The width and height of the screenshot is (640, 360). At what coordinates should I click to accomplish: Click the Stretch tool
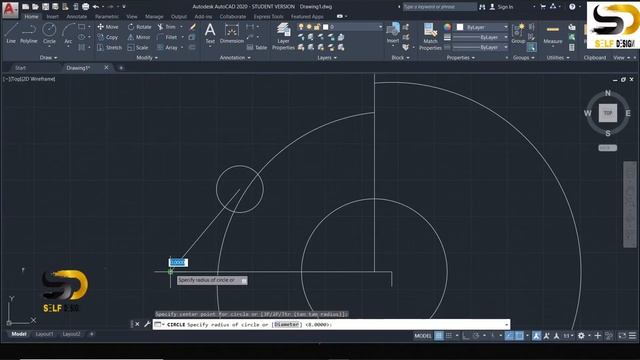(109, 47)
